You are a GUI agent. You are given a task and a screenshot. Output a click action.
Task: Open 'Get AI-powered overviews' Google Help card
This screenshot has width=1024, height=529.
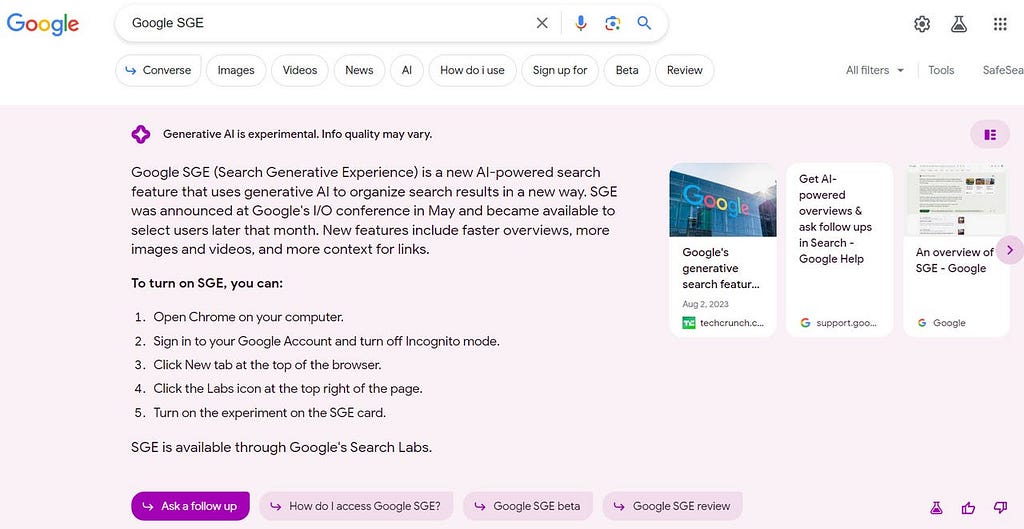[x=839, y=249]
